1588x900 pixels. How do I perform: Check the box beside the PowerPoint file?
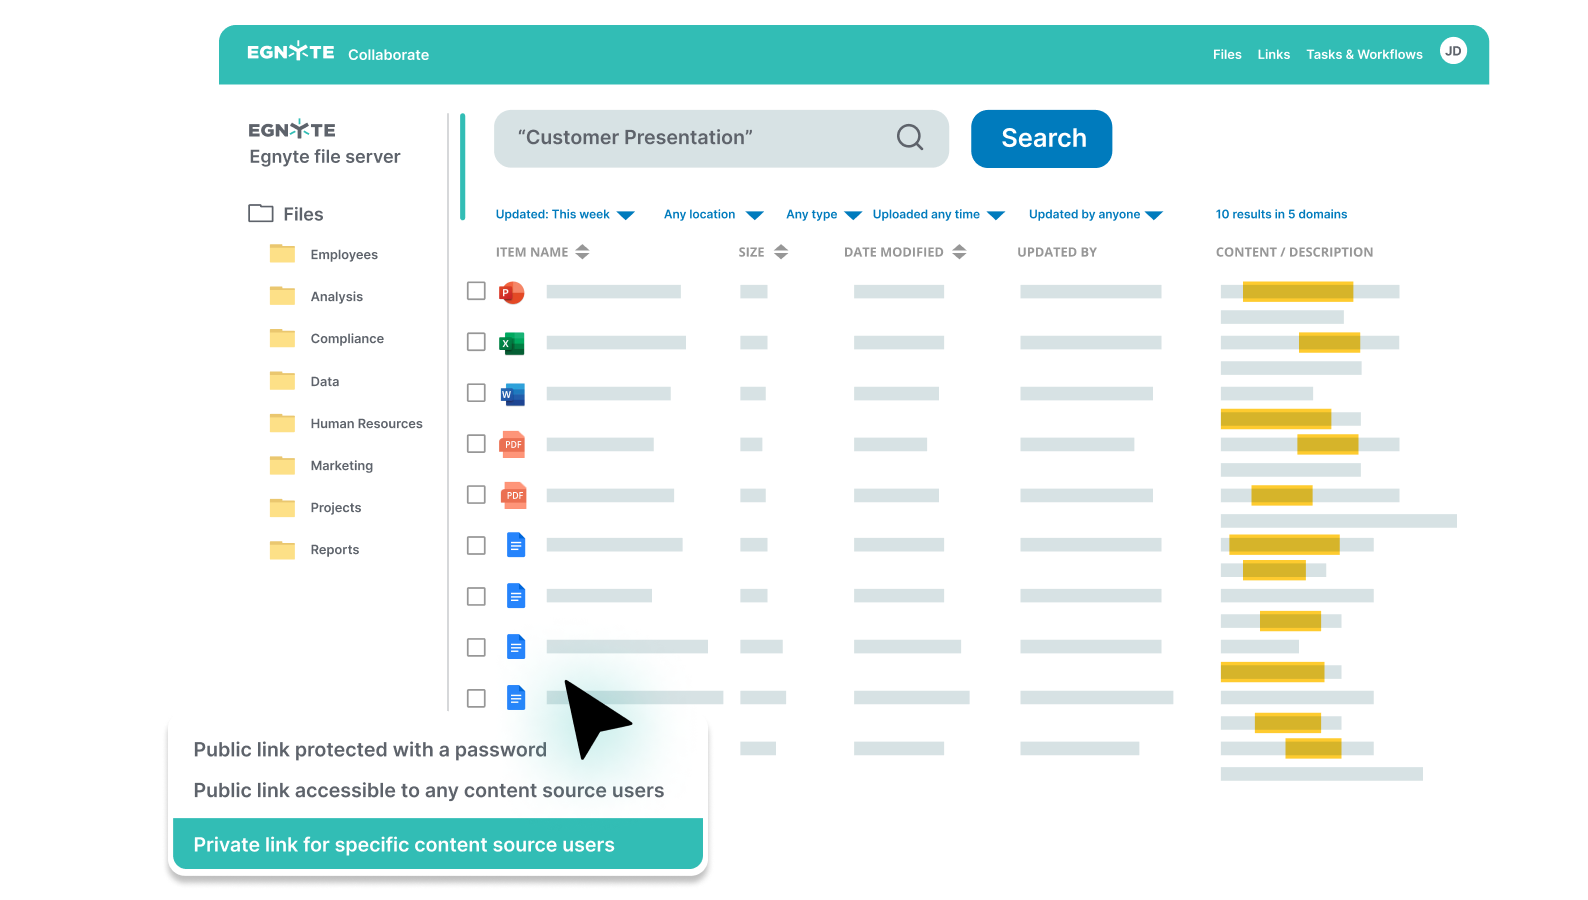click(x=476, y=291)
